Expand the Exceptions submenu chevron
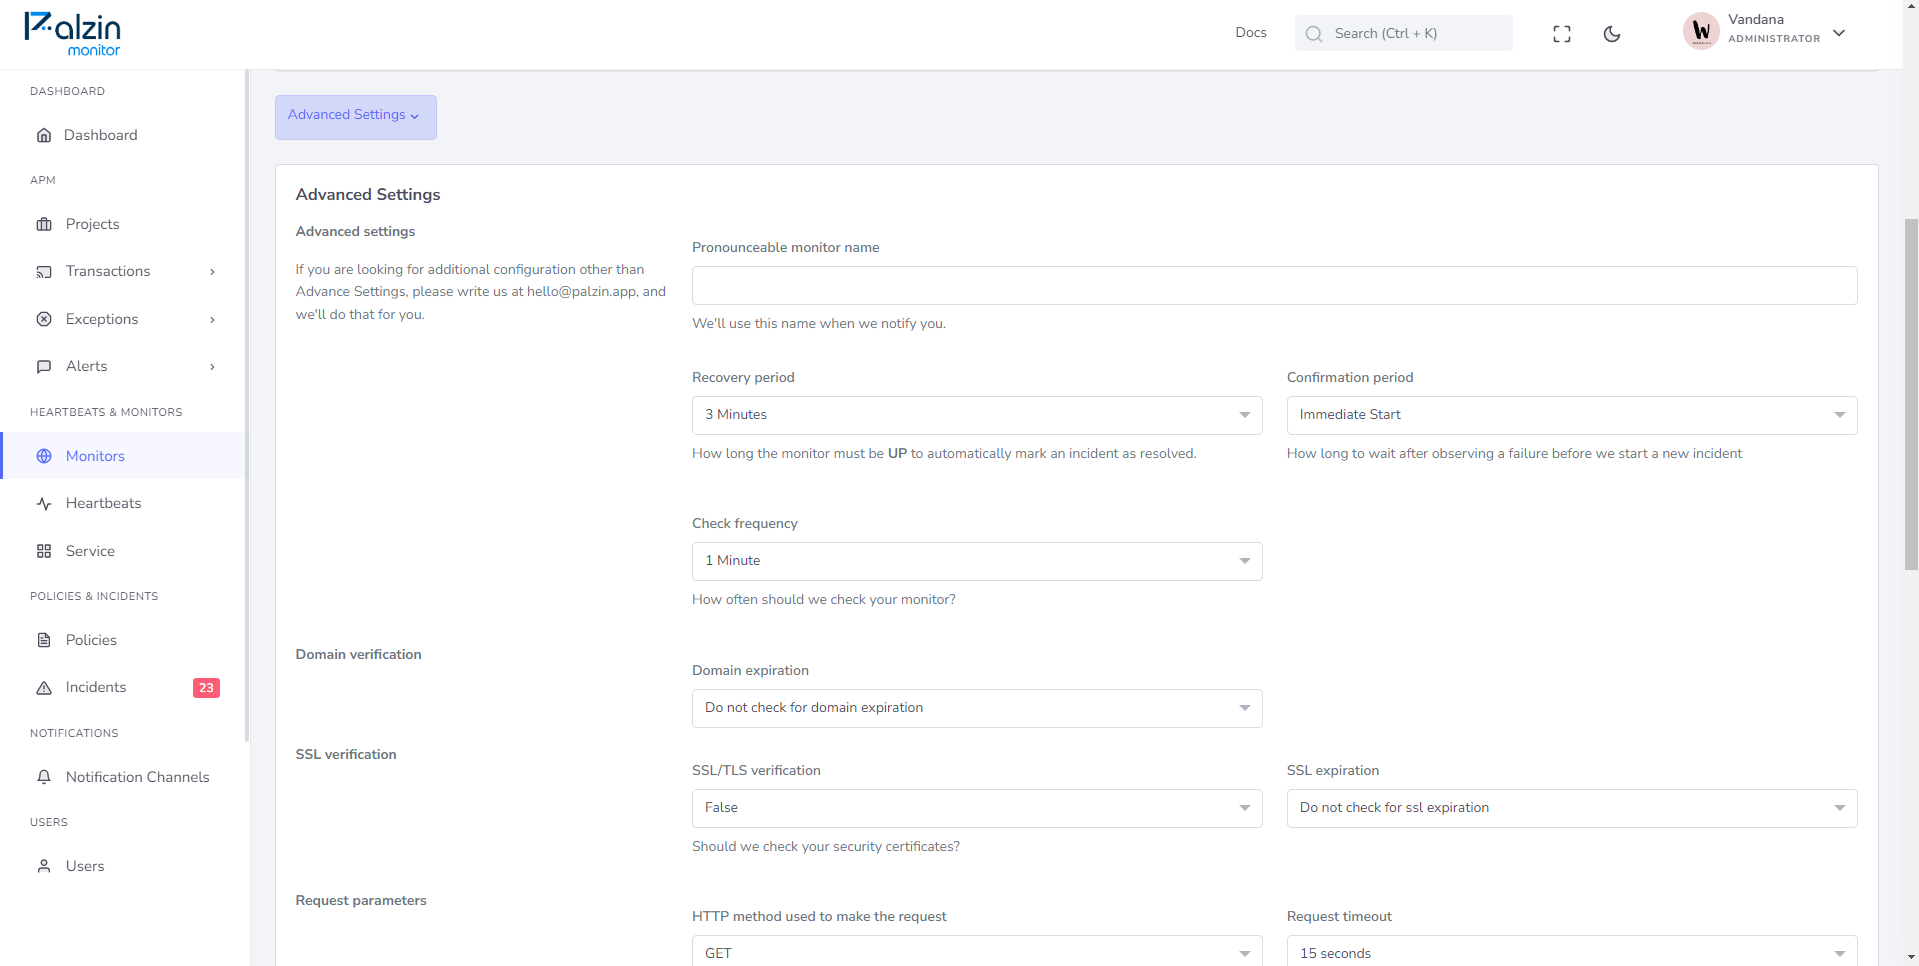This screenshot has height=966, width=1919. click(212, 320)
